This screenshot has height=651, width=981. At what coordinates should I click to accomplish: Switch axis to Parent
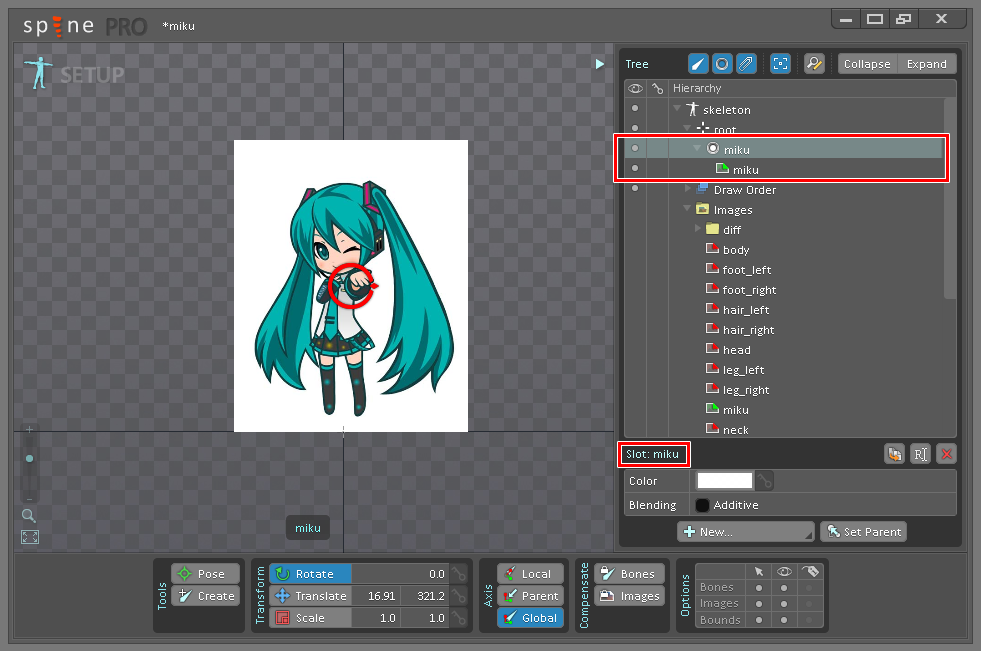531,596
